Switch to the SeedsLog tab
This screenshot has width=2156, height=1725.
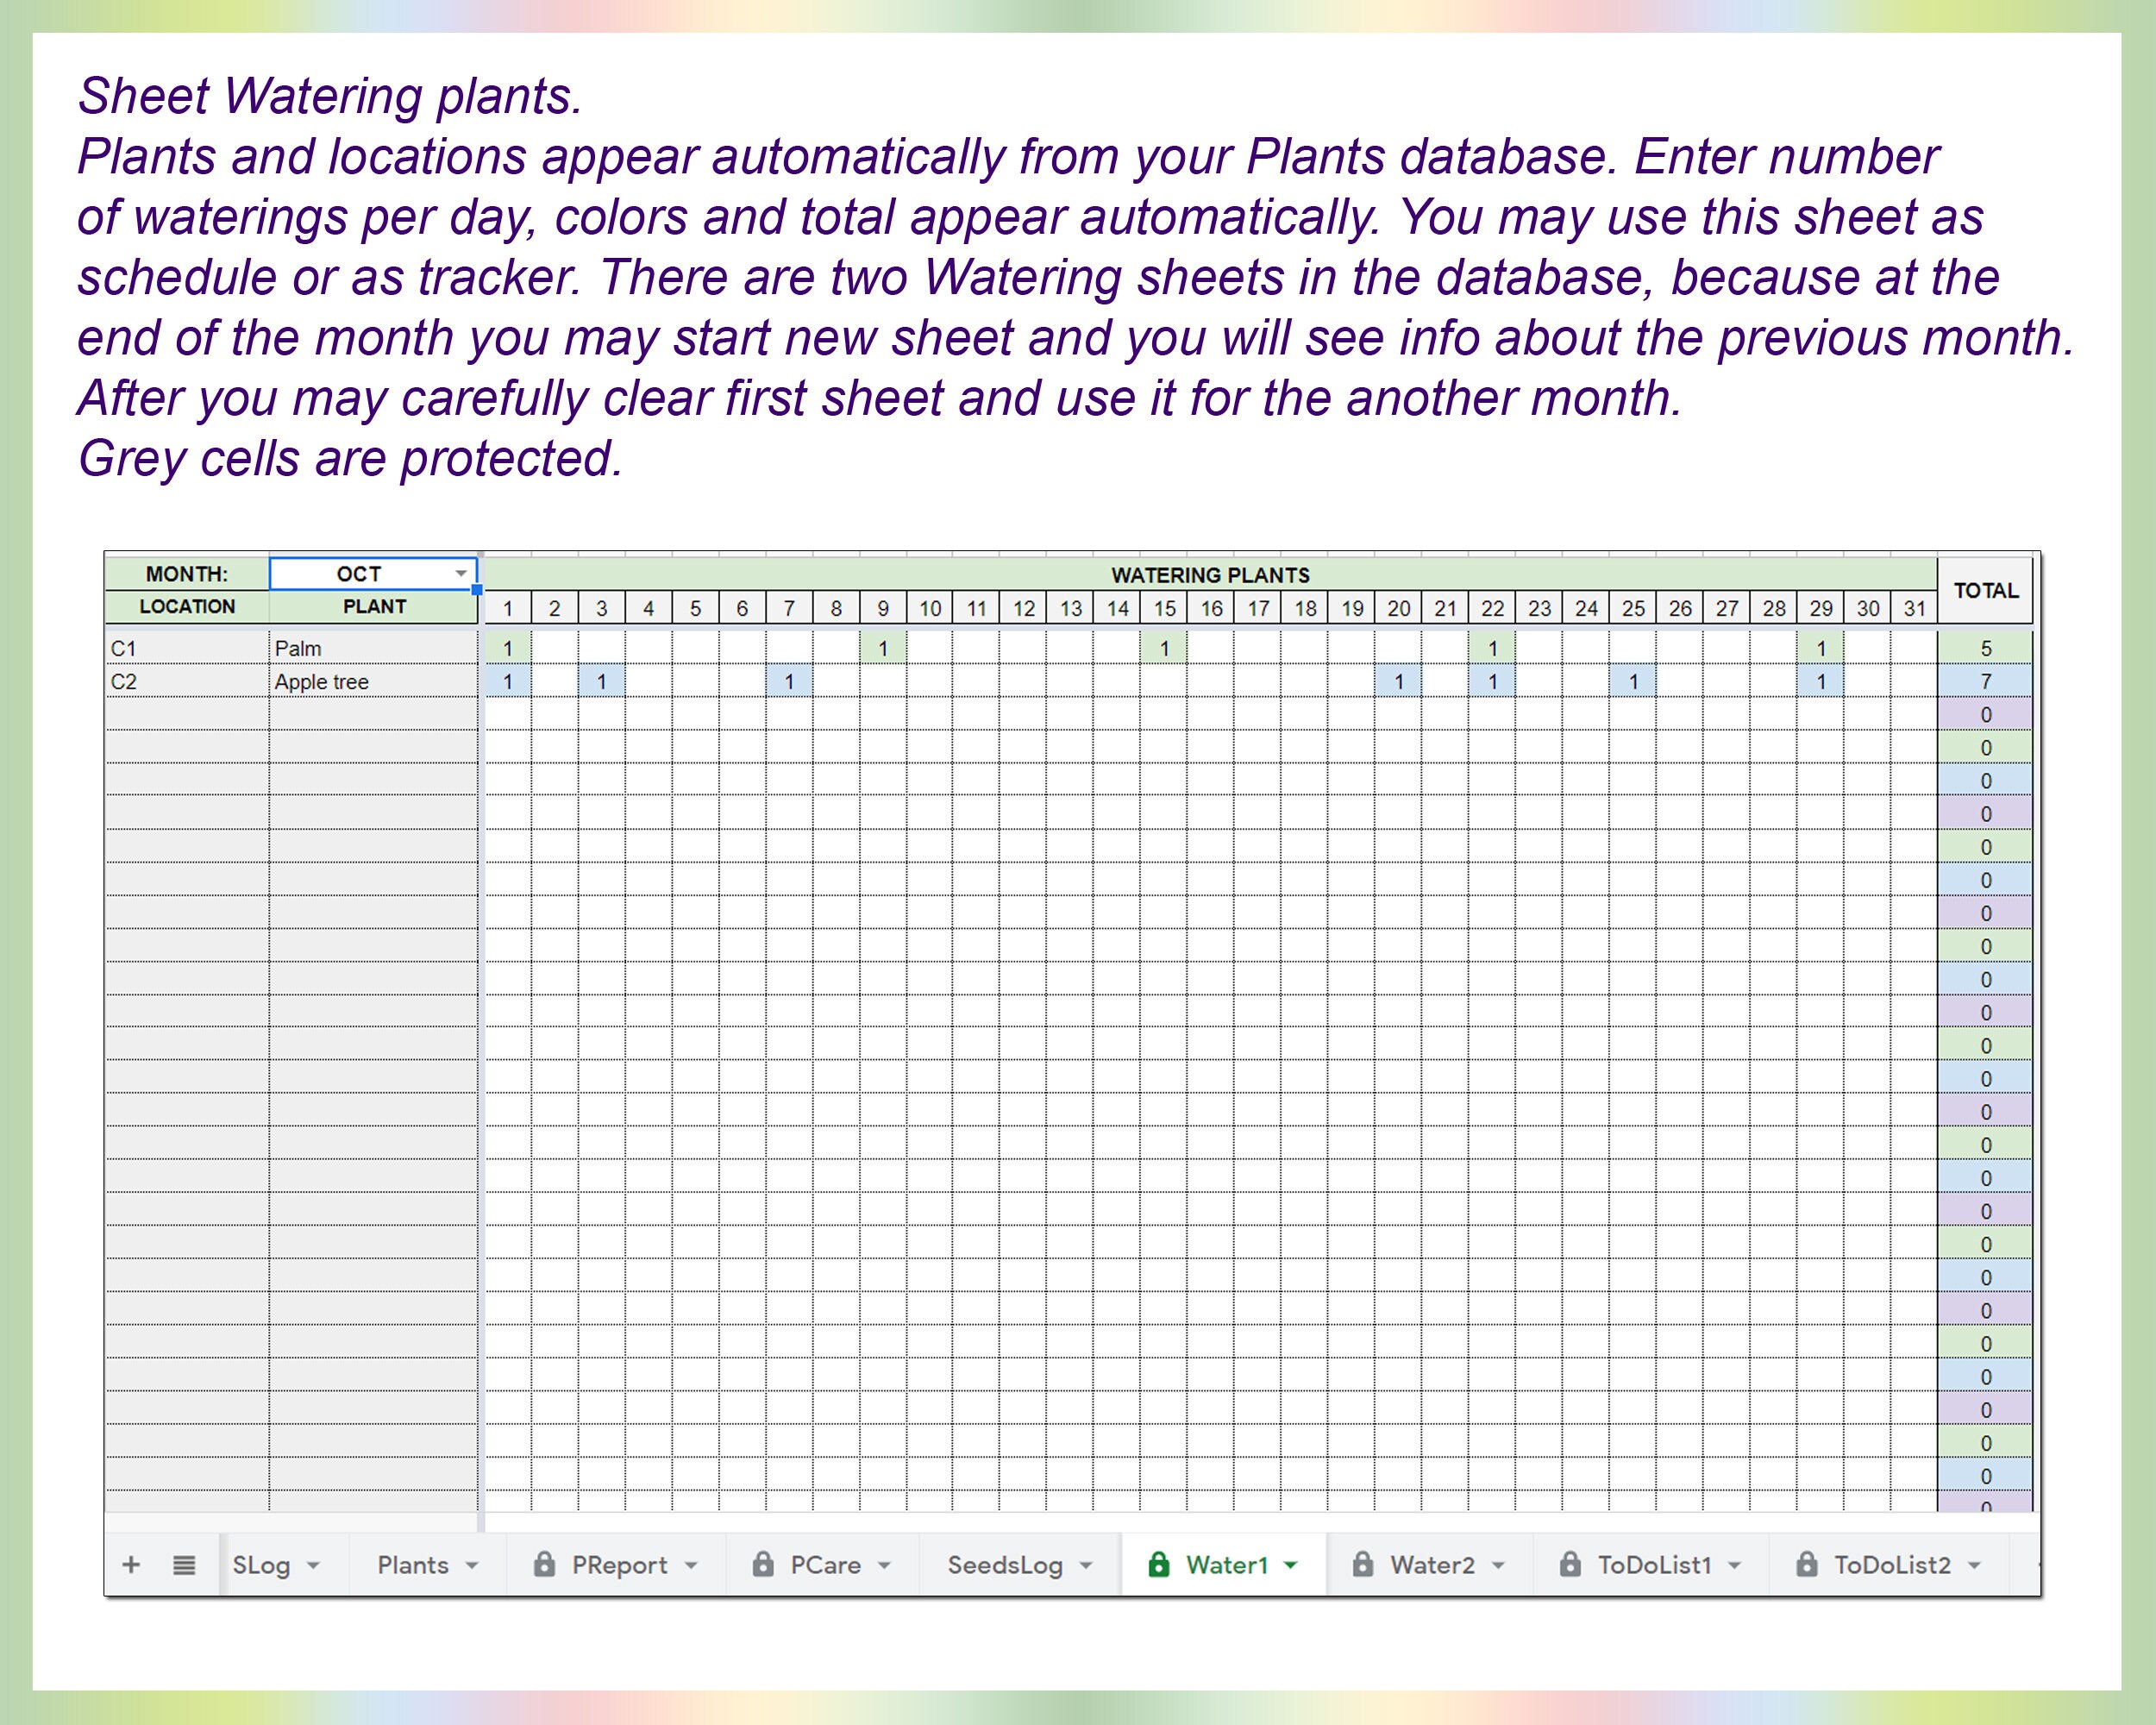pos(1005,1565)
